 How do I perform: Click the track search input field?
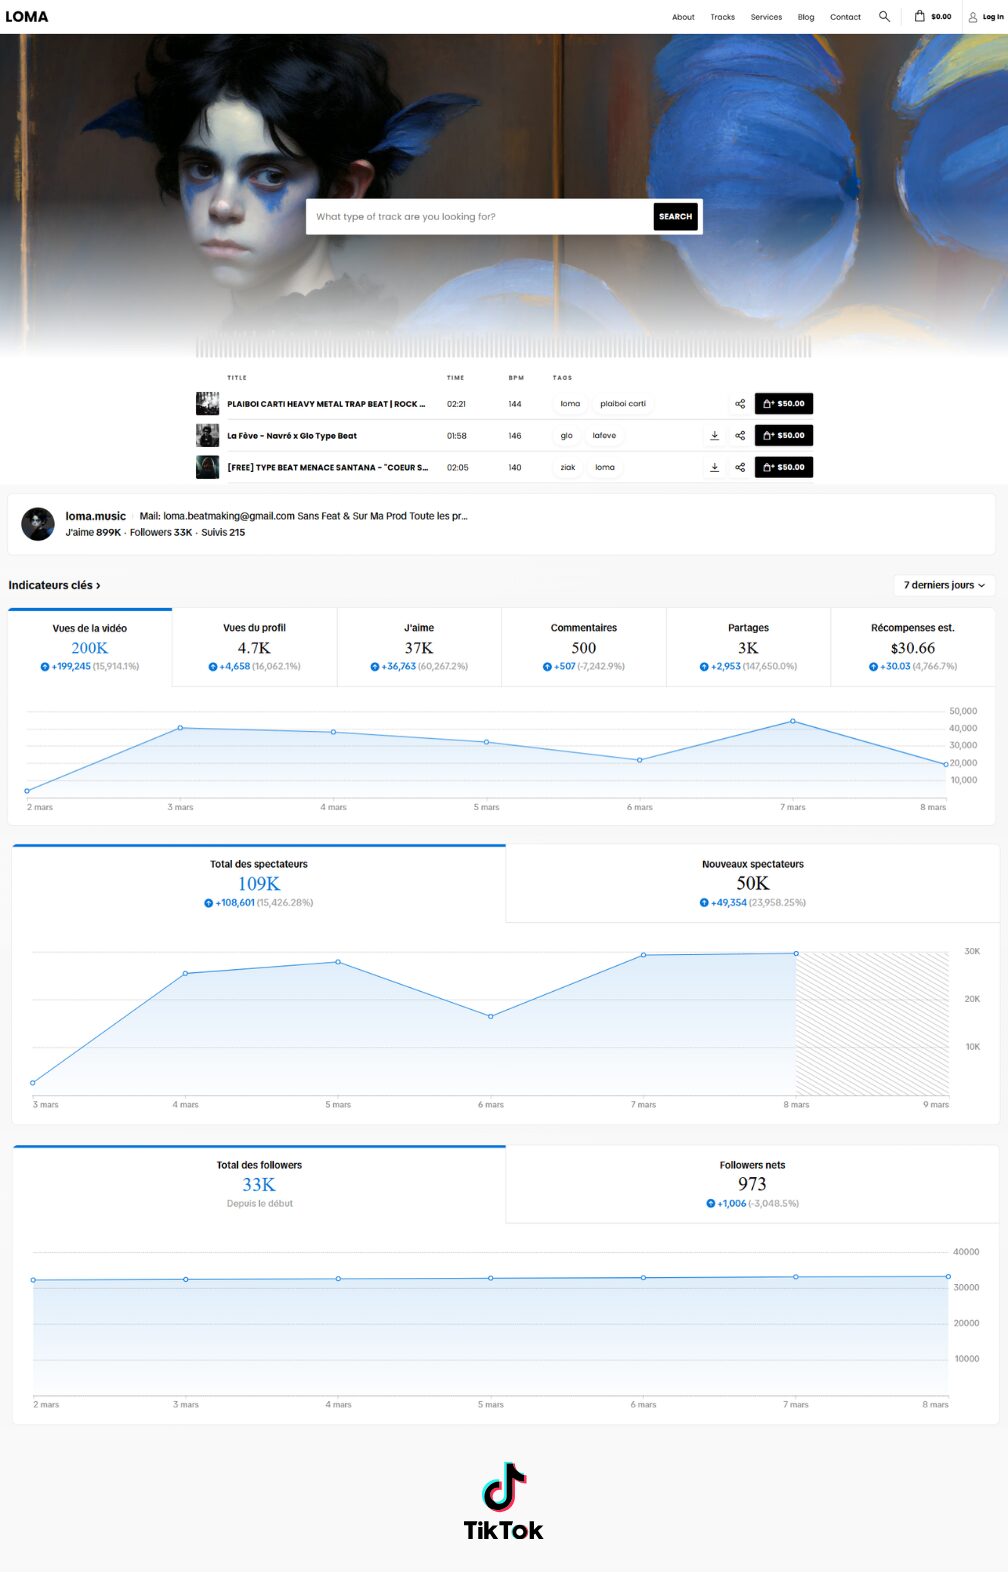click(480, 217)
